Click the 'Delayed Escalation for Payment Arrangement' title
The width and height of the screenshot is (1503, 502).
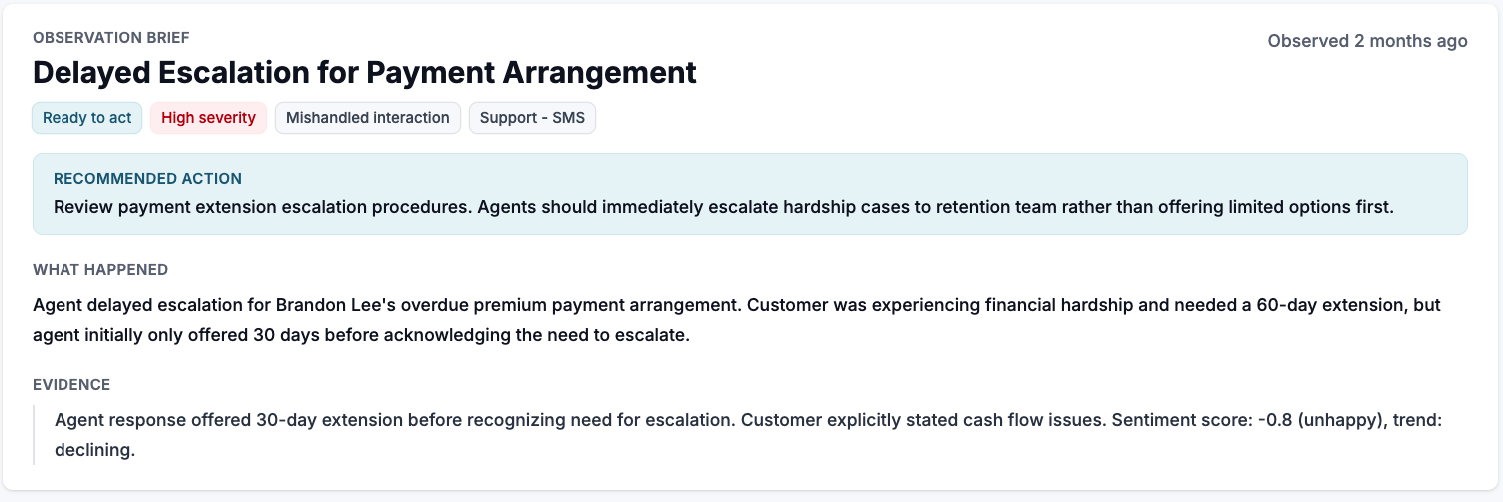click(x=365, y=73)
